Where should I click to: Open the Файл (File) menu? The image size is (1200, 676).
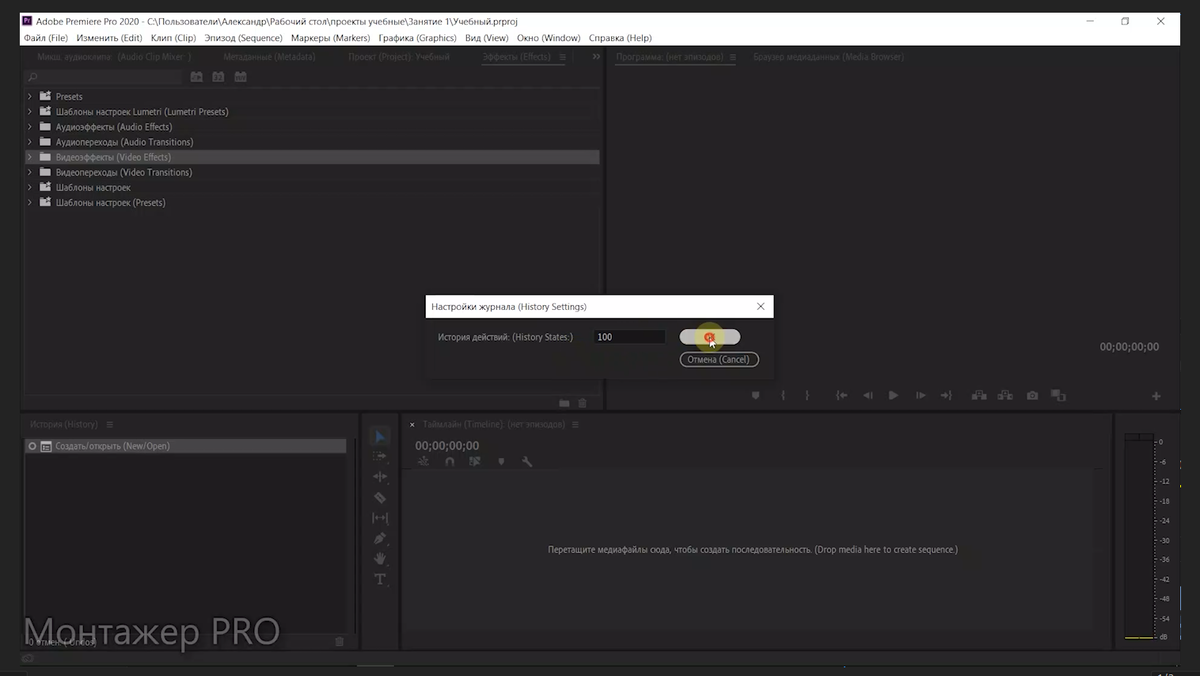click(46, 38)
